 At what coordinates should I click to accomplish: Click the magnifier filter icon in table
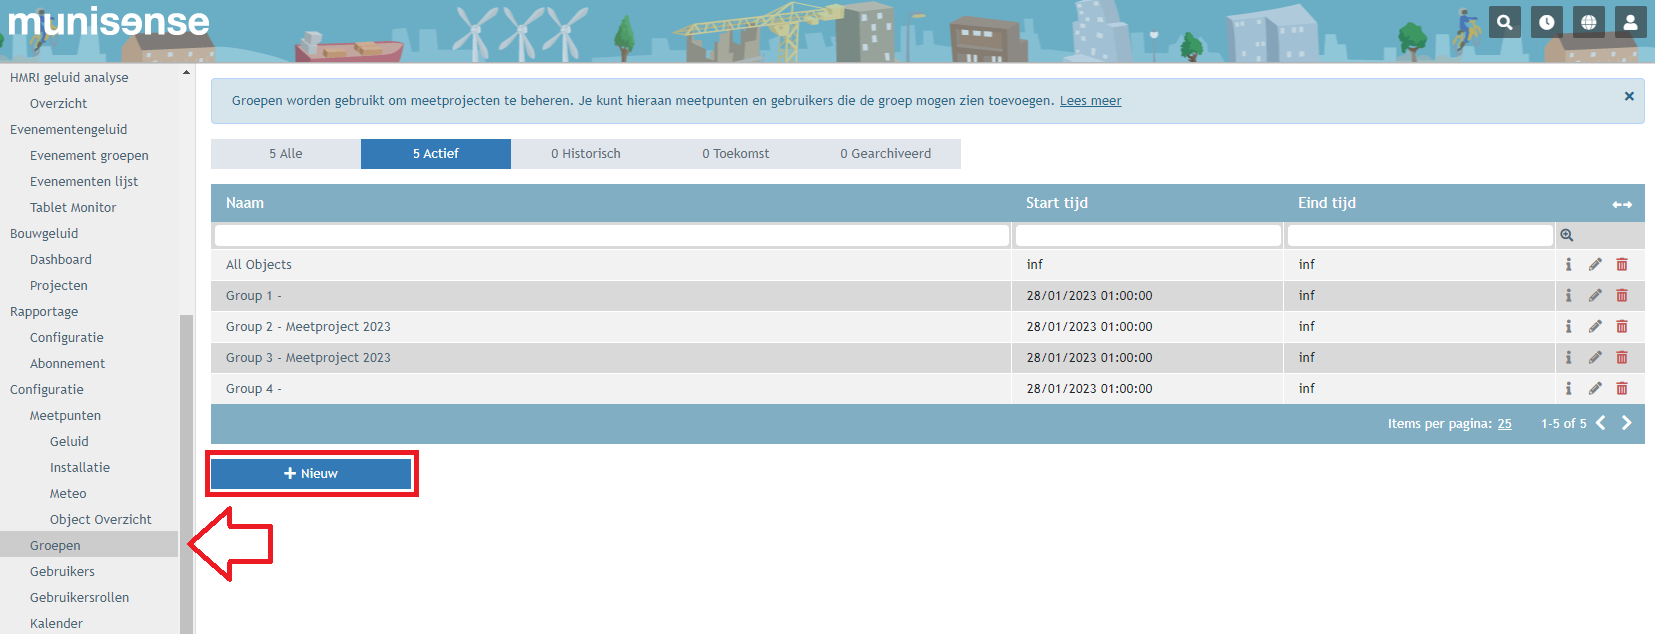1567,235
